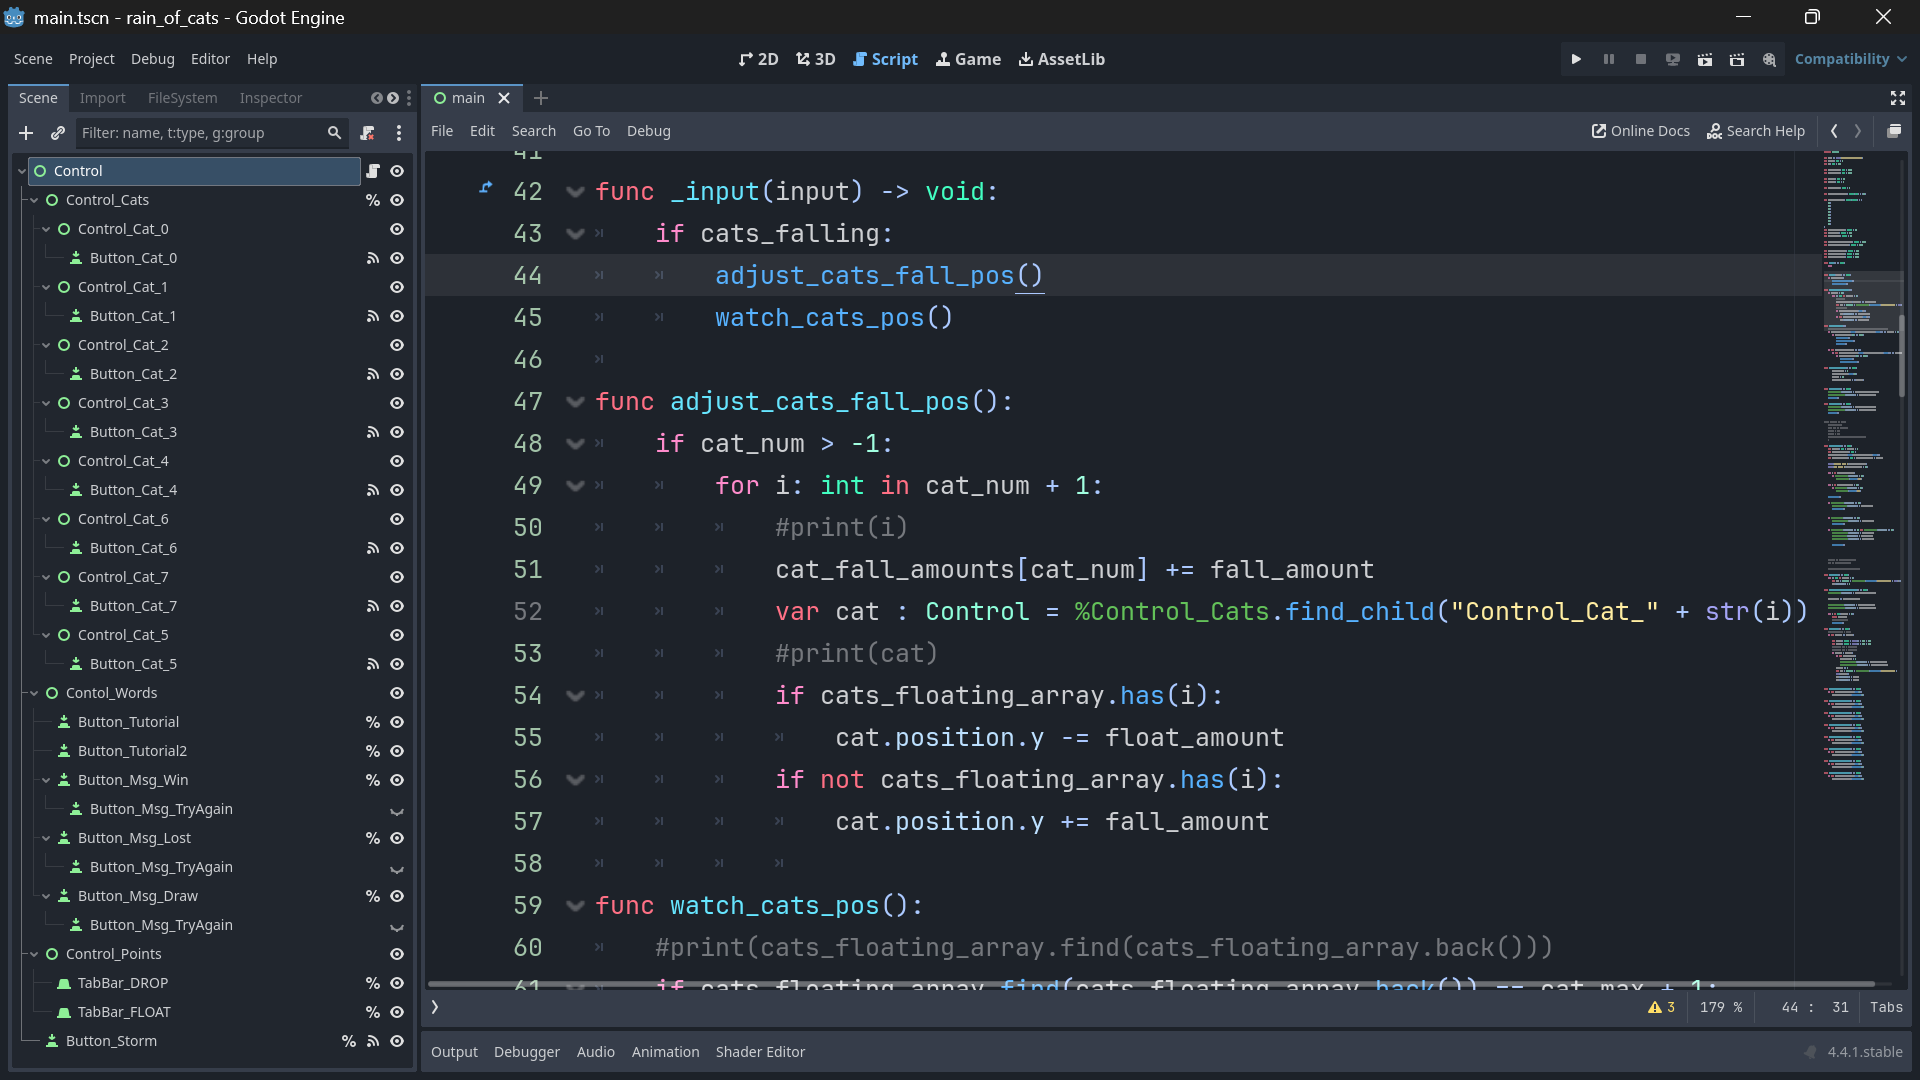Click Search Help button
This screenshot has width=1920, height=1080.
click(1755, 131)
